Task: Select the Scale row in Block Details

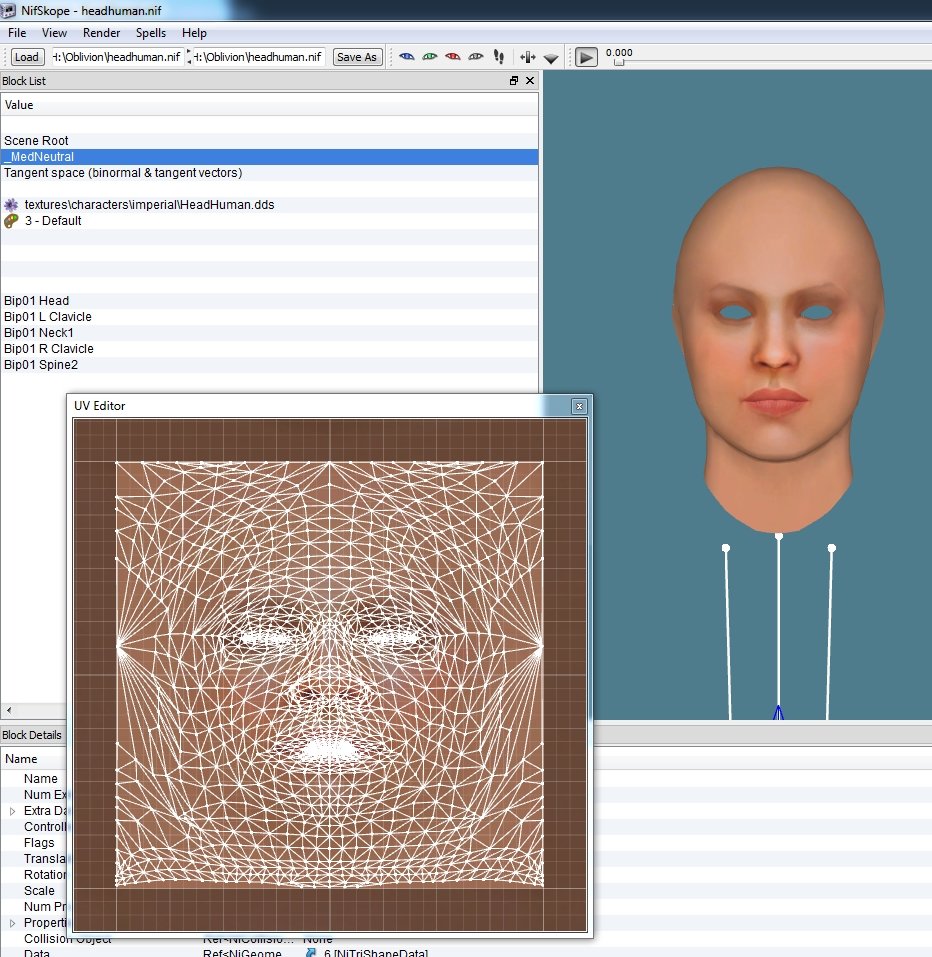Action: pos(34,890)
